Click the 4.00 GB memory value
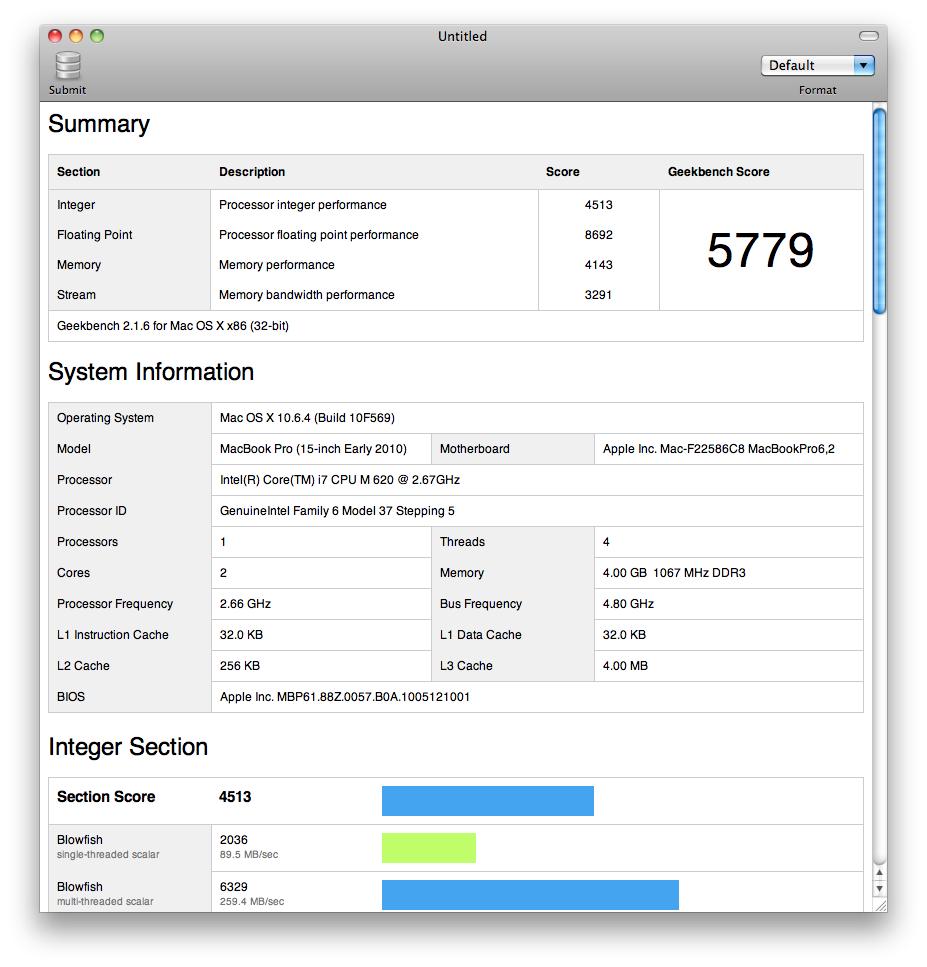927x967 pixels. [x=674, y=573]
